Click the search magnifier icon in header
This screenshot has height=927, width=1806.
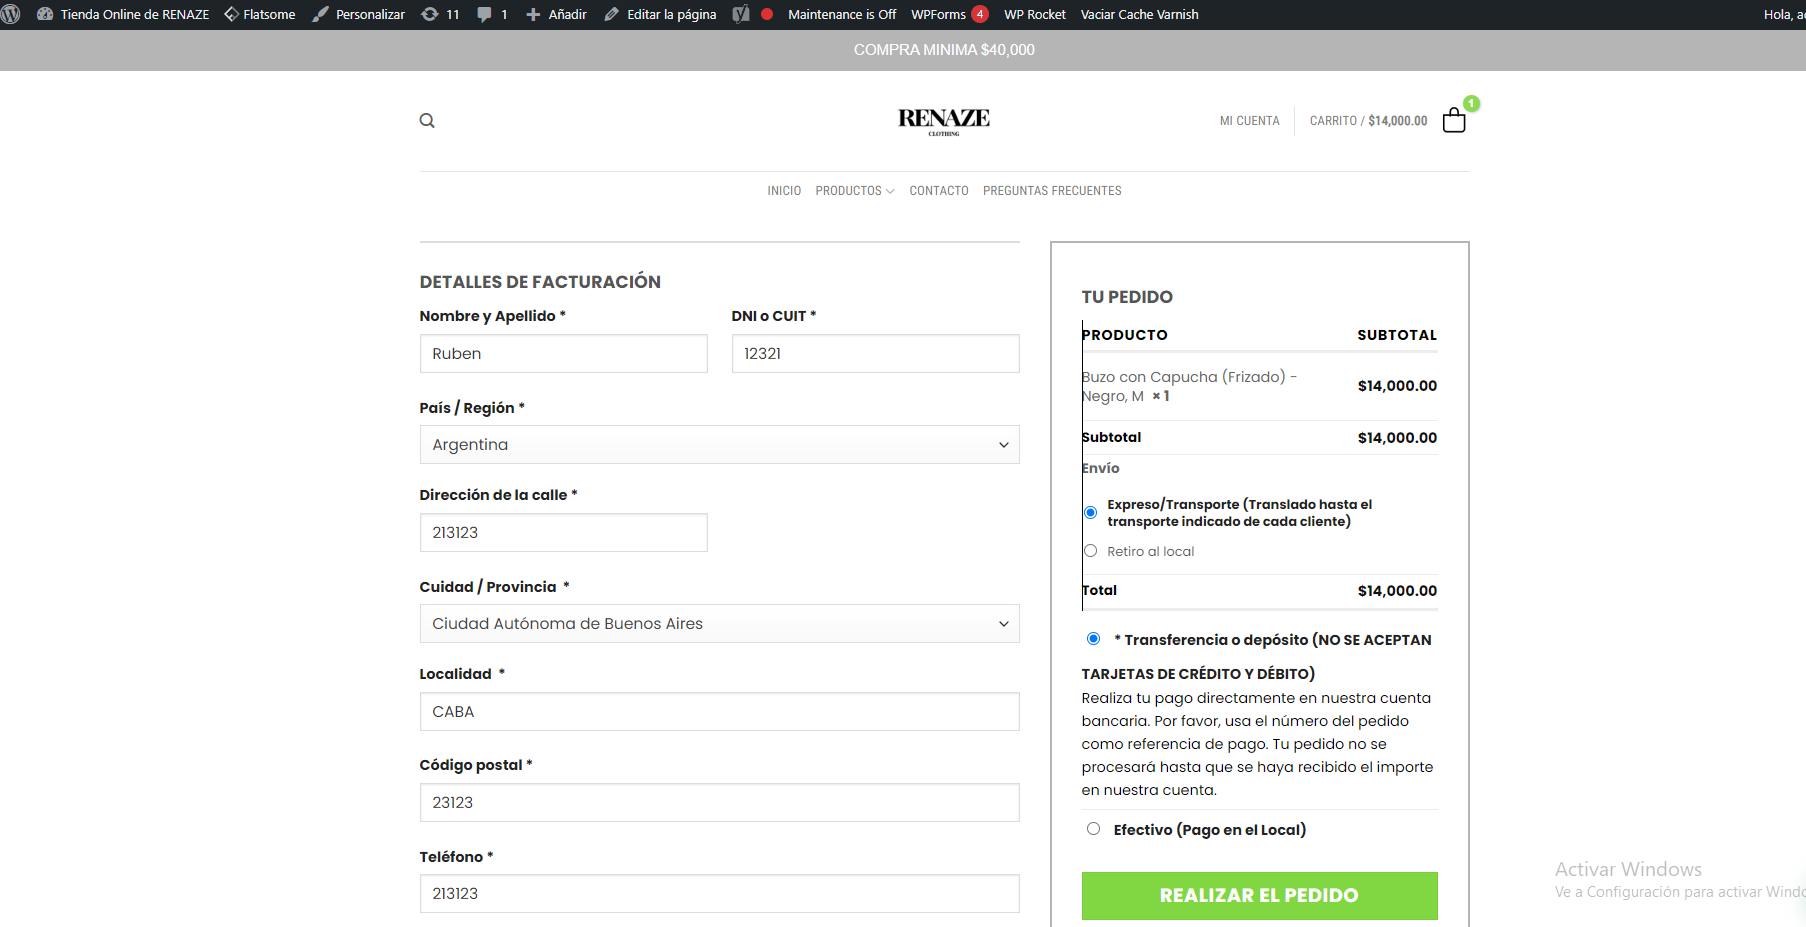click(x=427, y=121)
